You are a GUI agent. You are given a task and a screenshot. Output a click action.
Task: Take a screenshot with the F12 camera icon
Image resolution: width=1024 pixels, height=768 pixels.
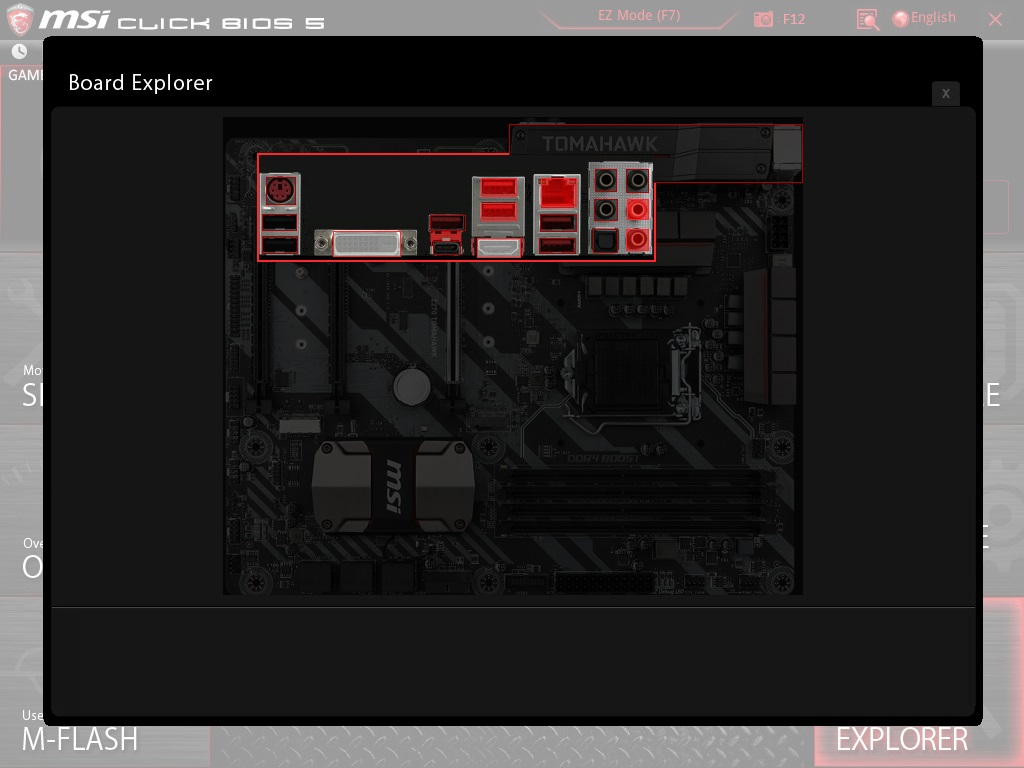pyautogui.click(x=763, y=19)
